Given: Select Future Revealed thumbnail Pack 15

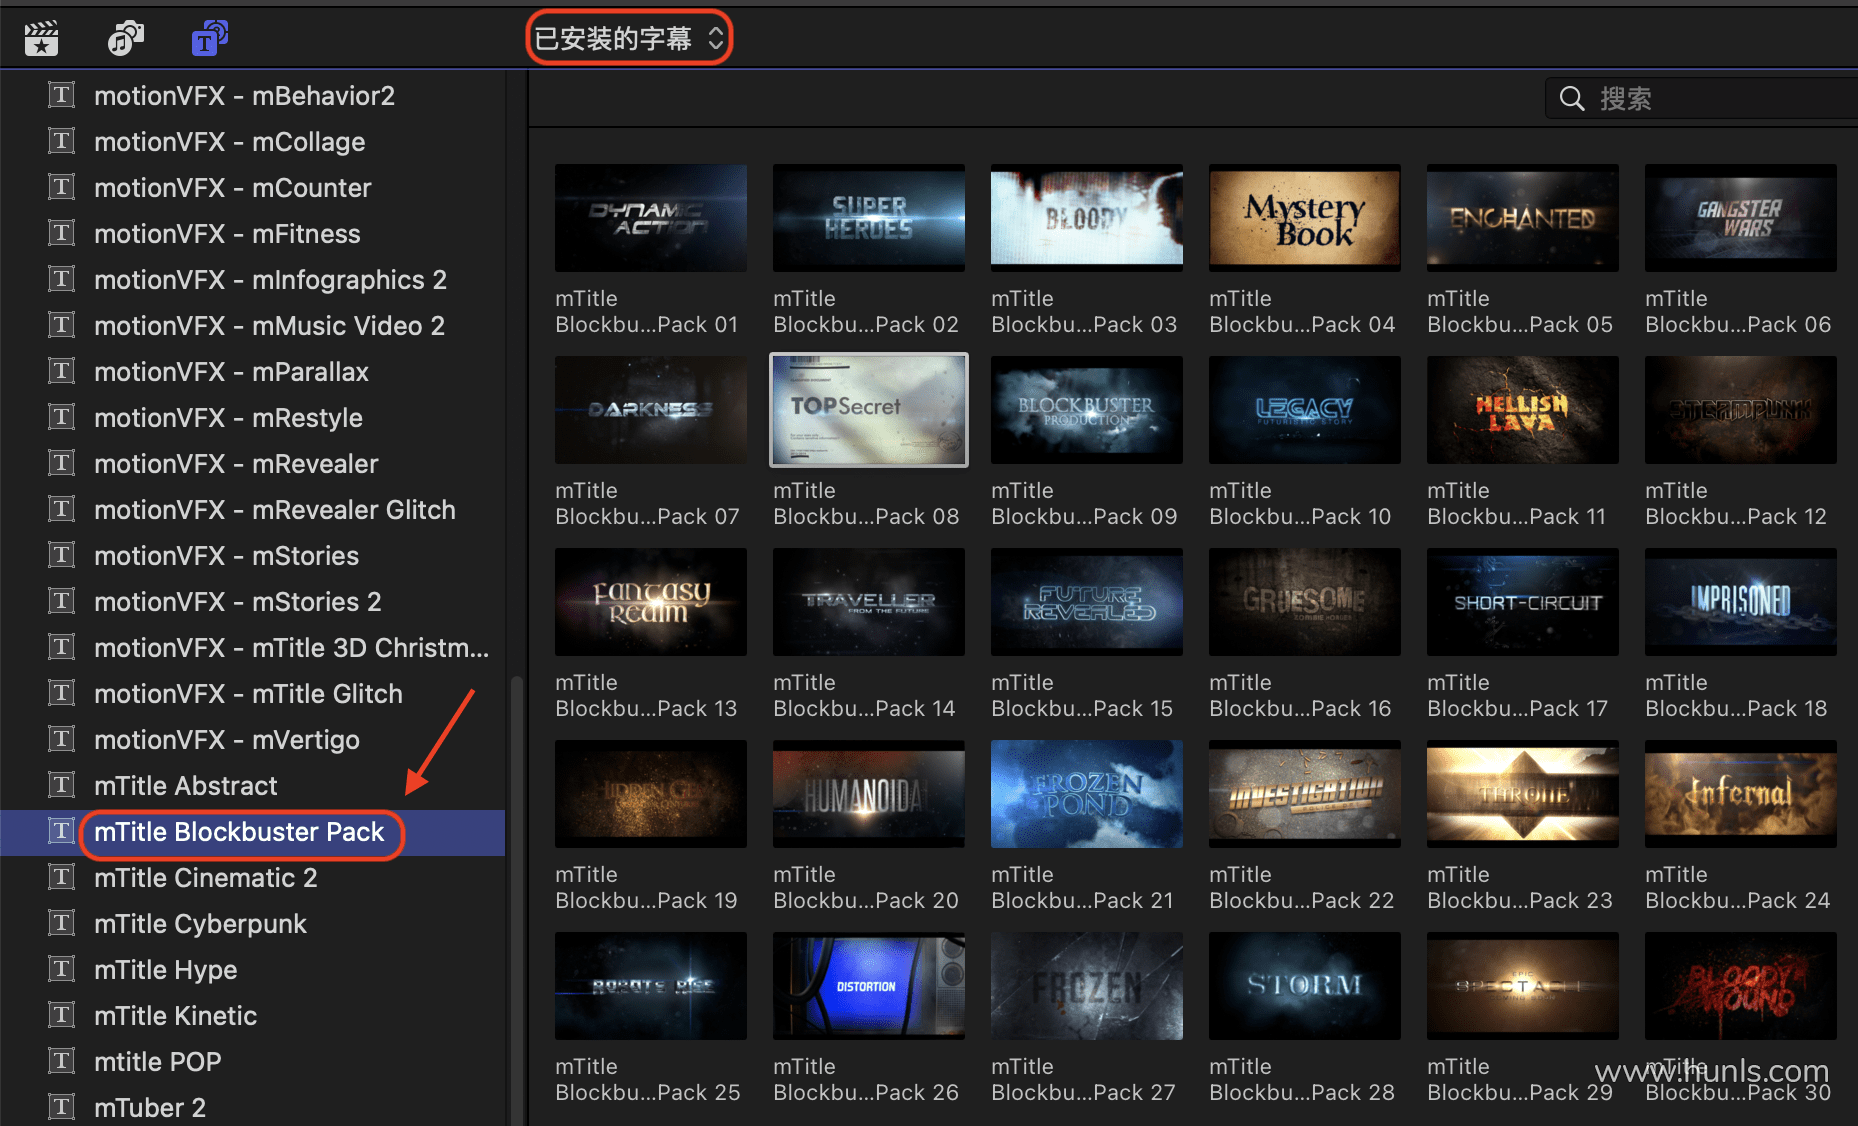Looking at the screenshot, I should tap(1087, 602).
